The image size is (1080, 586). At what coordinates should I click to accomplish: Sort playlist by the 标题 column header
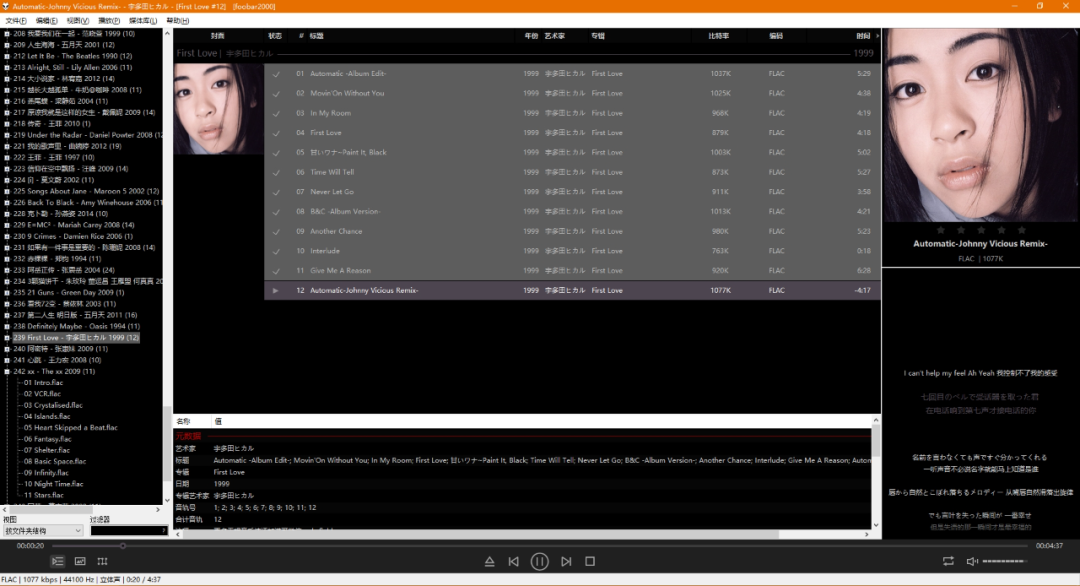(x=317, y=36)
